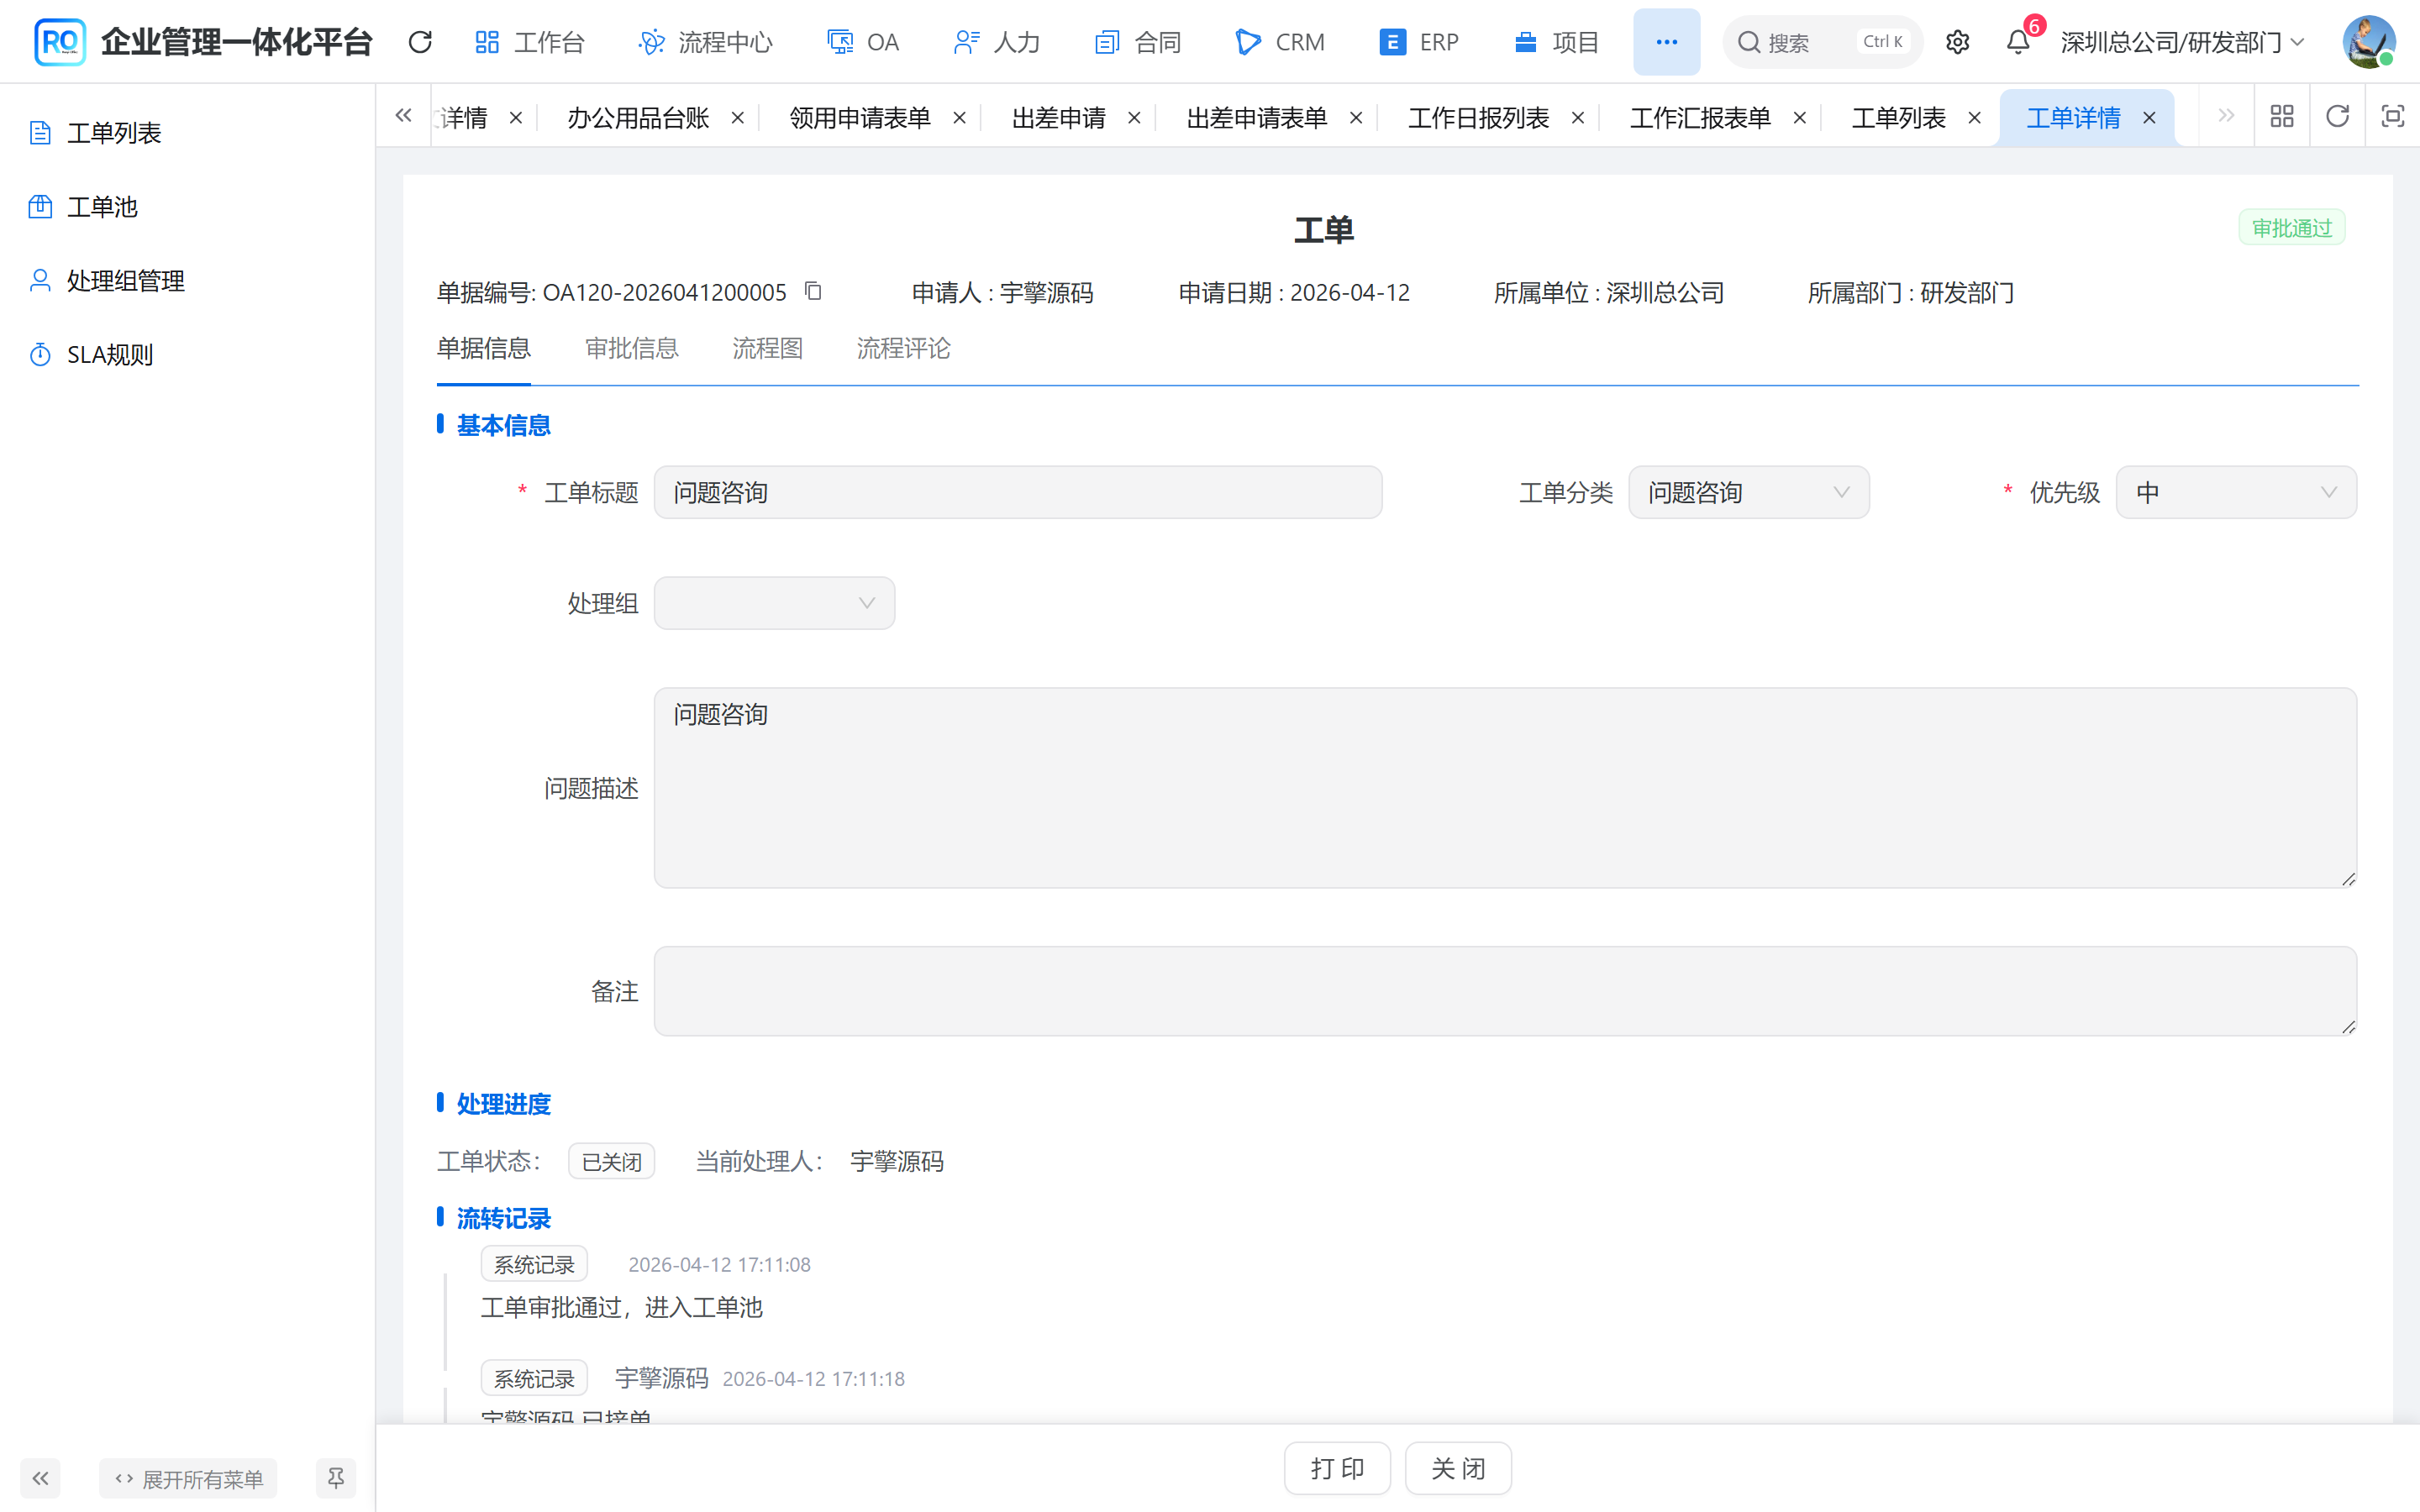
Task: Click the 工单标题 input field
Action: (x=1018, y=492)
